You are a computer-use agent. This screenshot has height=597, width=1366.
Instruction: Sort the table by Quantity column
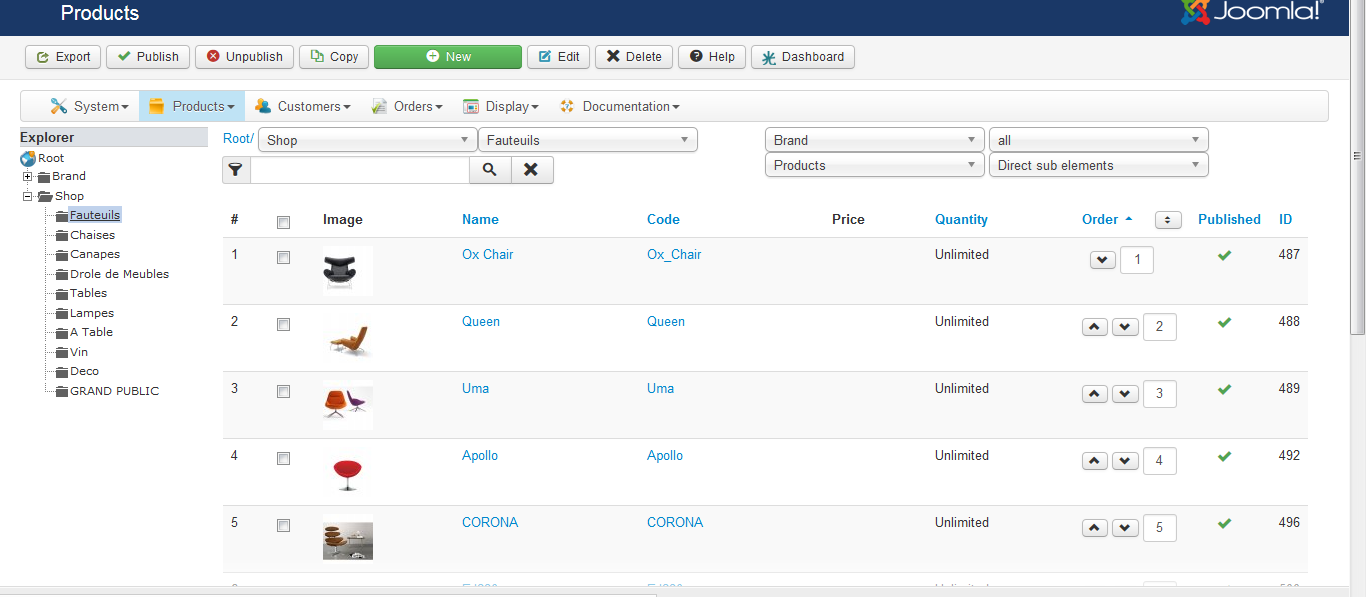pos(961,219)
